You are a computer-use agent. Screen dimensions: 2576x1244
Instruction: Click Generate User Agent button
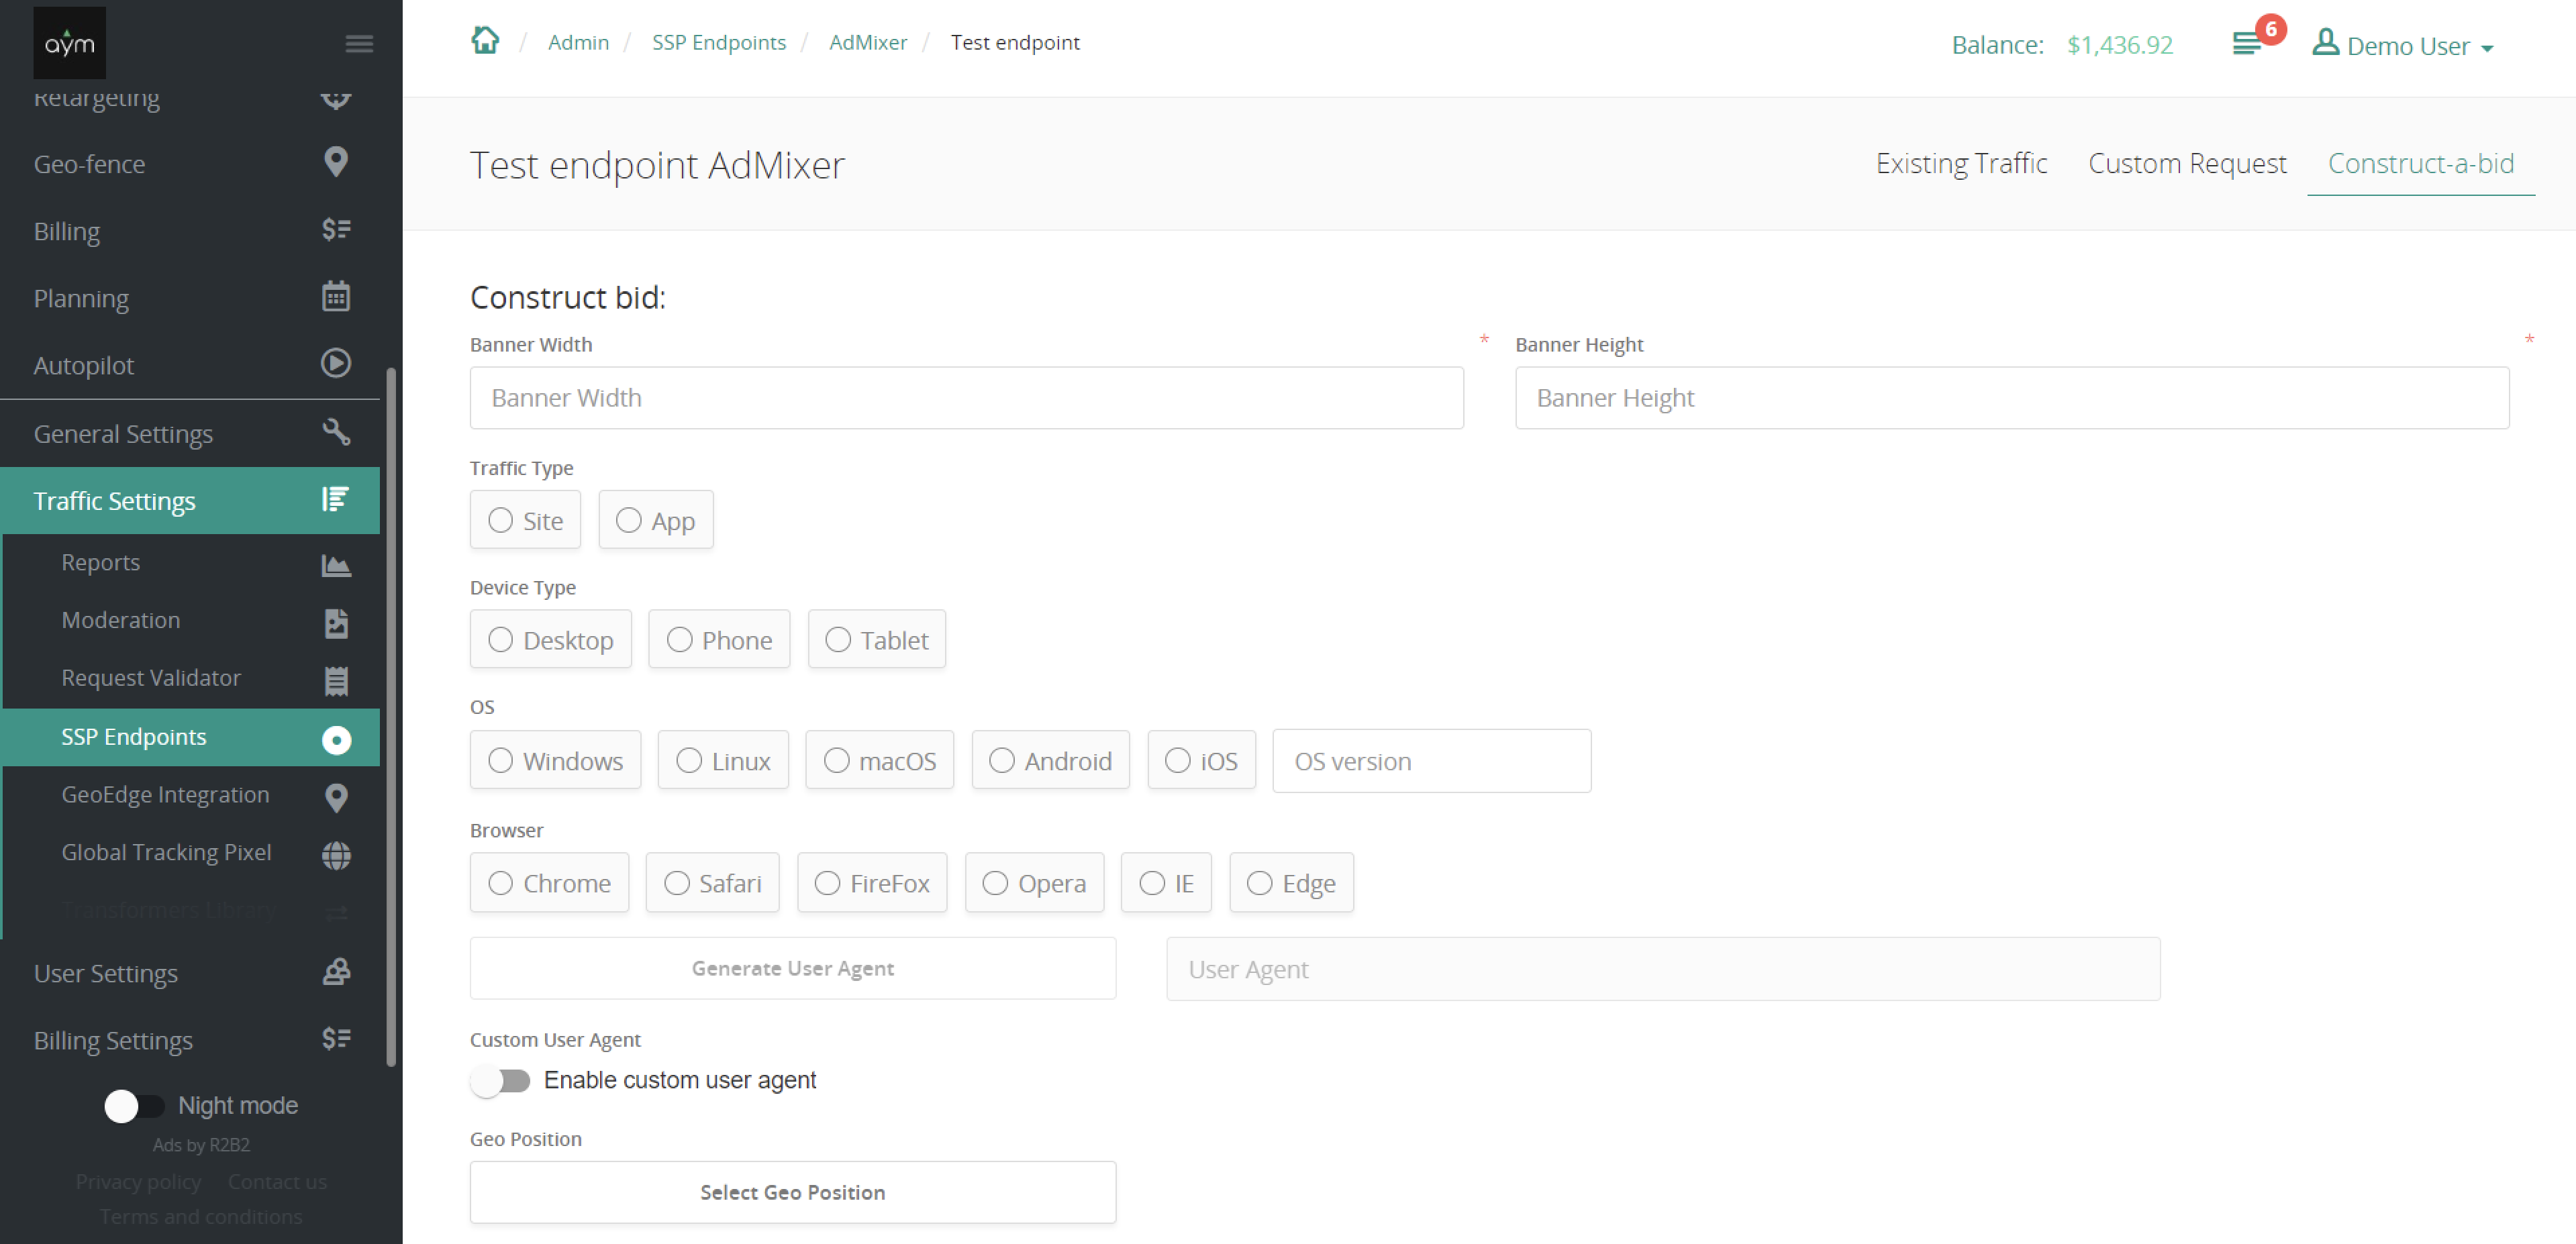pos(793,968)
